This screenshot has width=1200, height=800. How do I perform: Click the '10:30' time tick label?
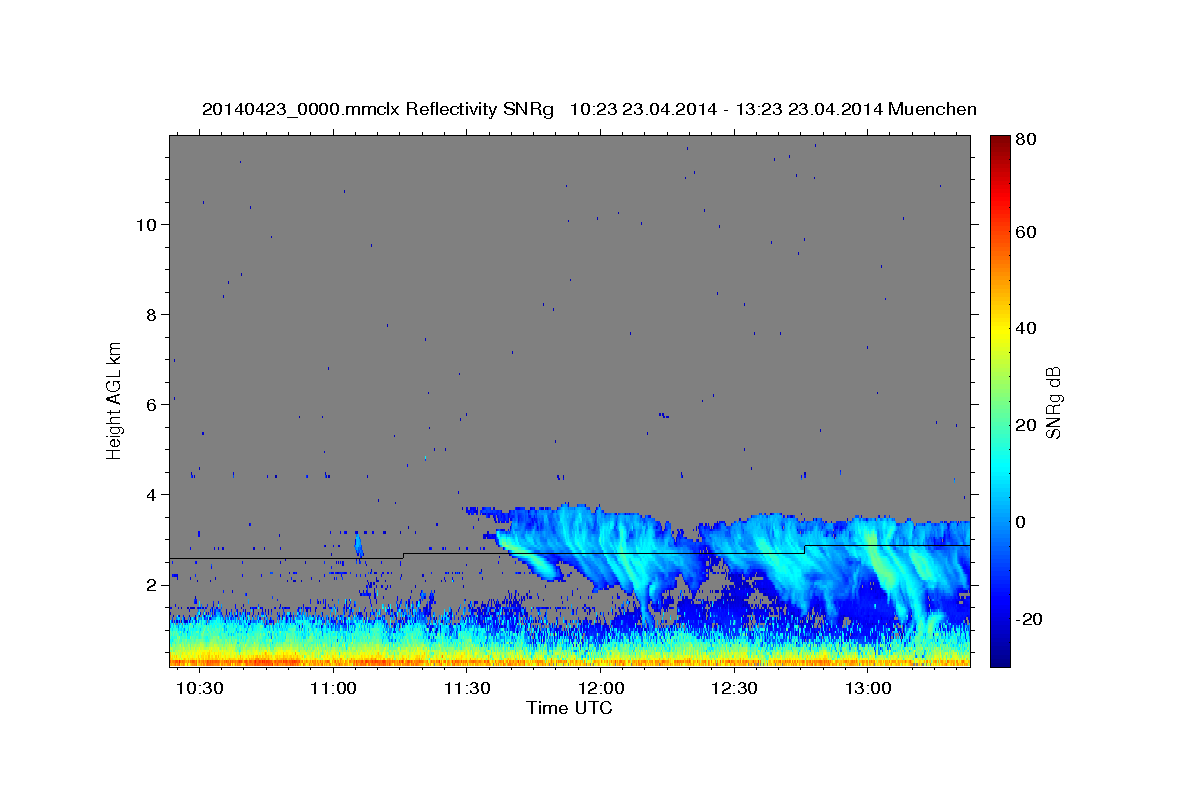[x=200, y=689]
